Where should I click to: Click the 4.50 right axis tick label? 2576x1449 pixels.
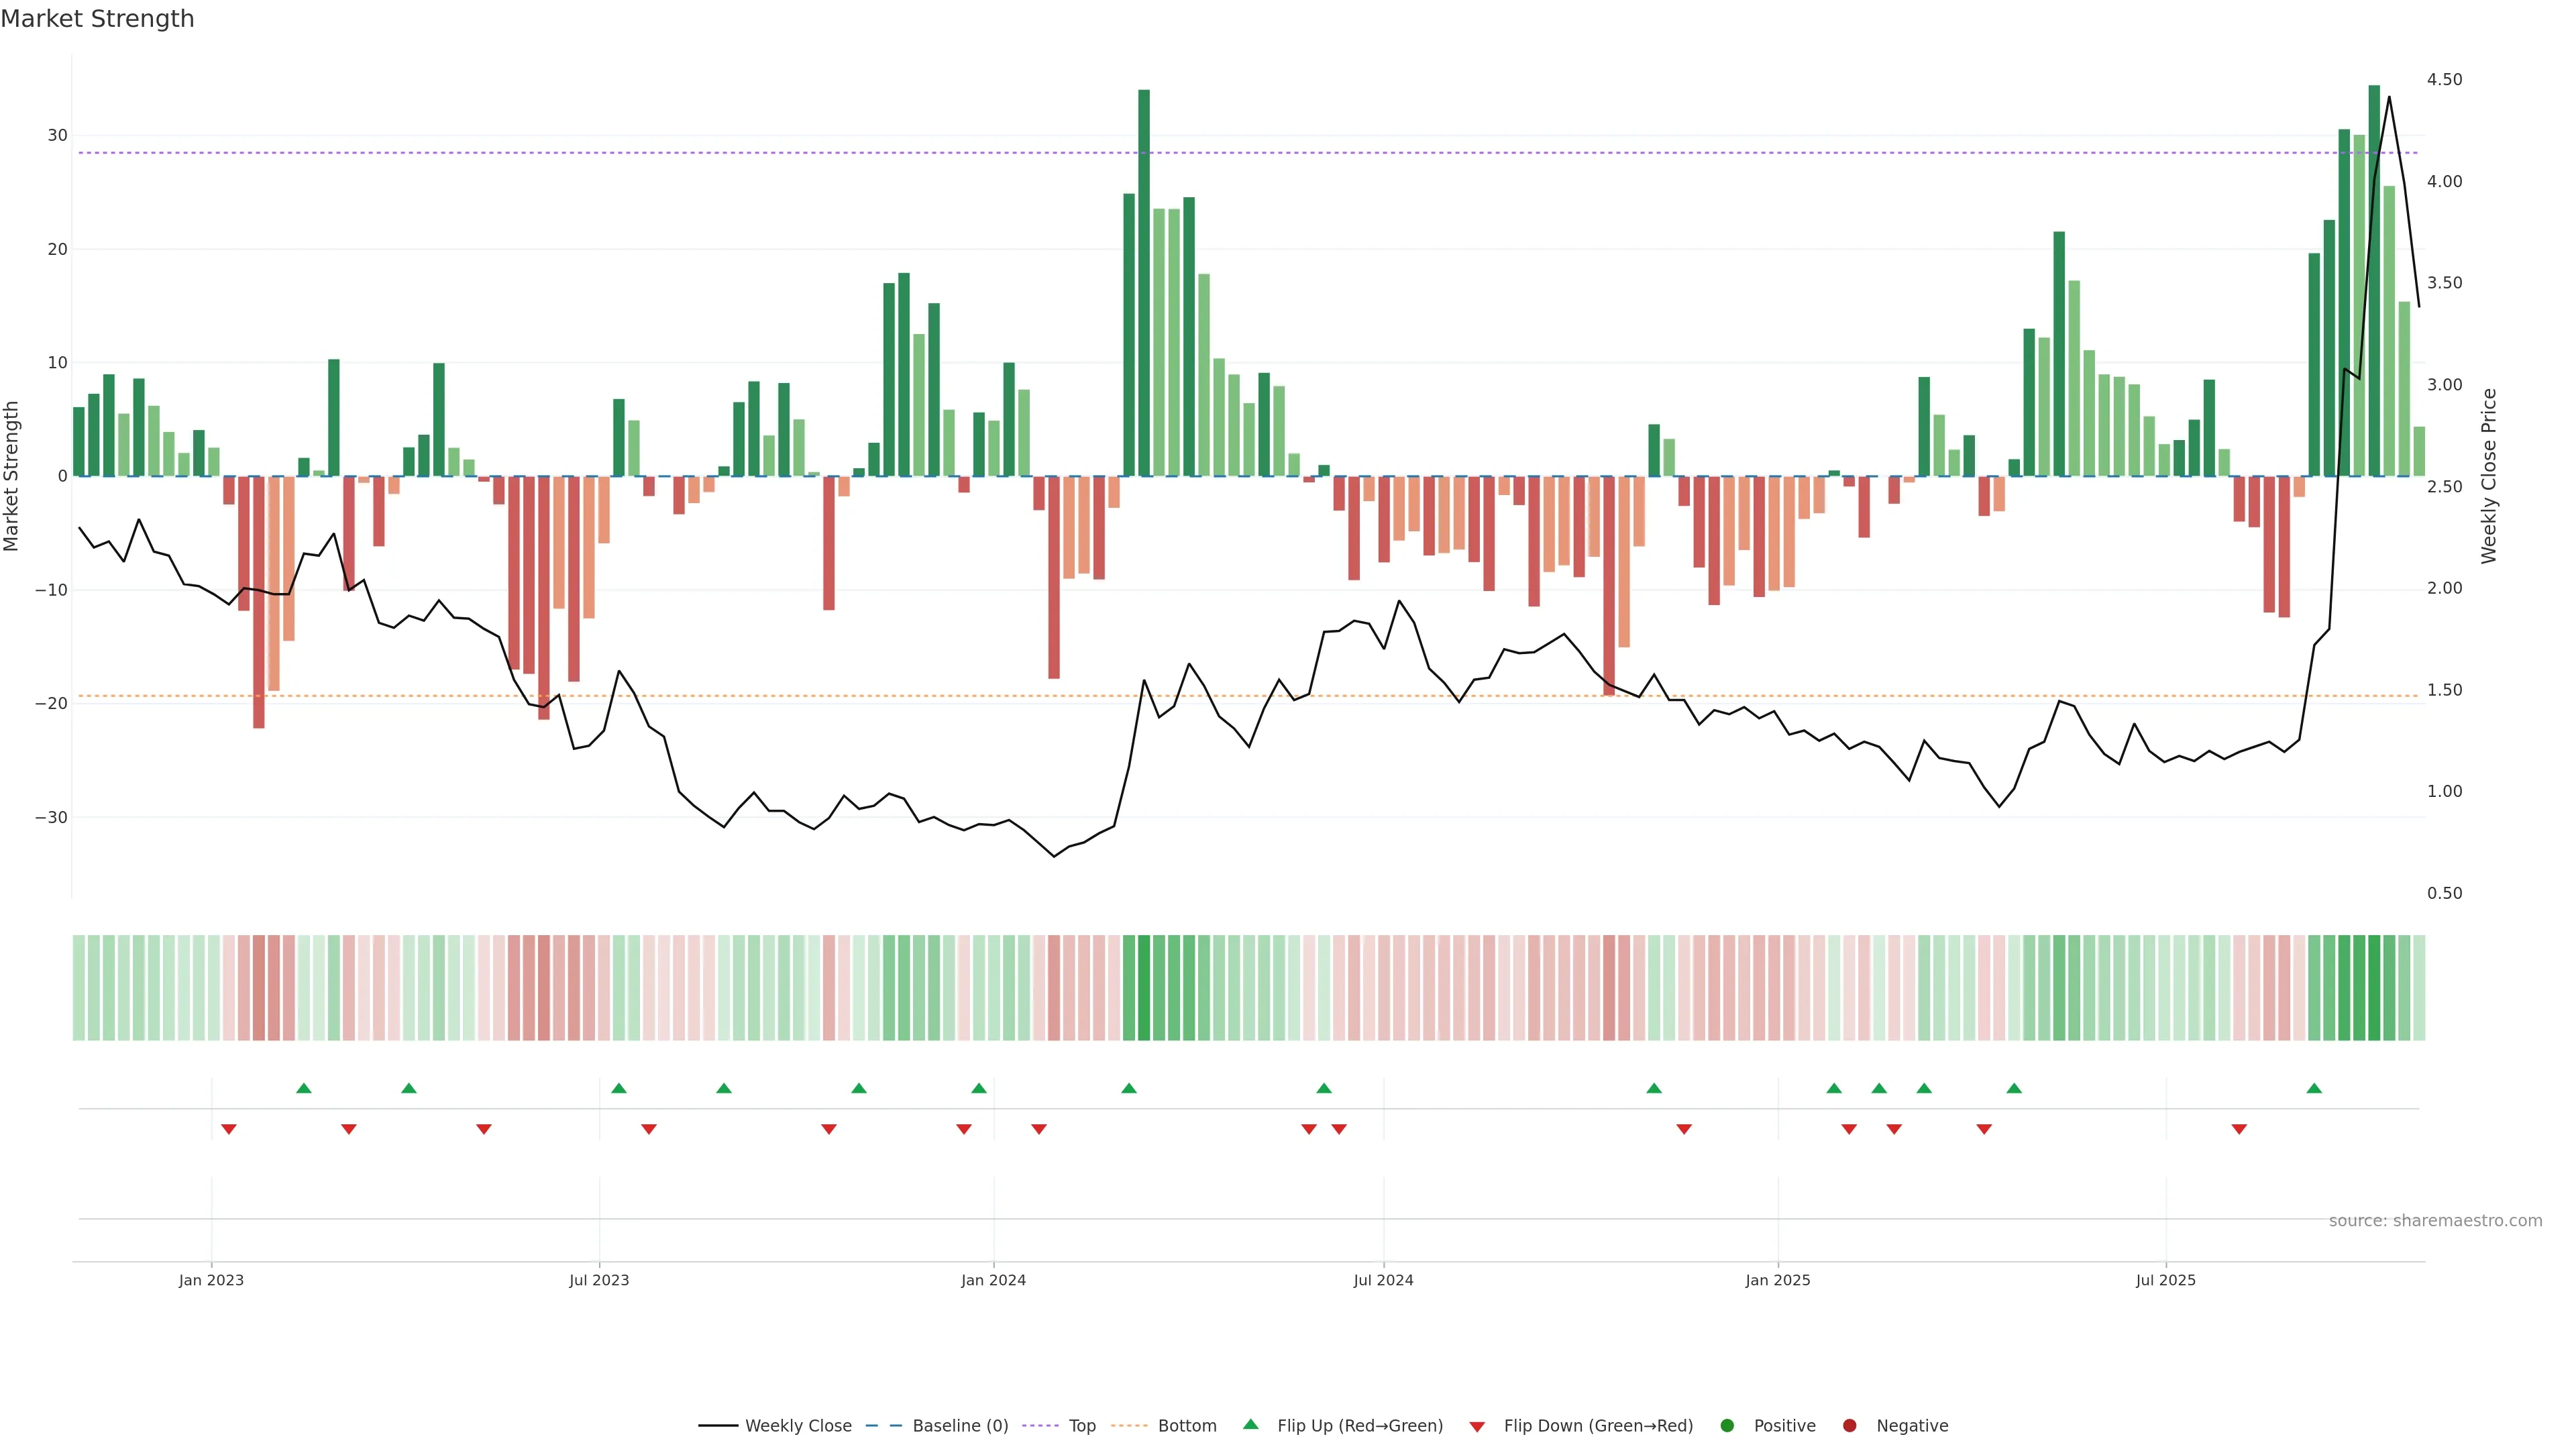coord(2444,79)
